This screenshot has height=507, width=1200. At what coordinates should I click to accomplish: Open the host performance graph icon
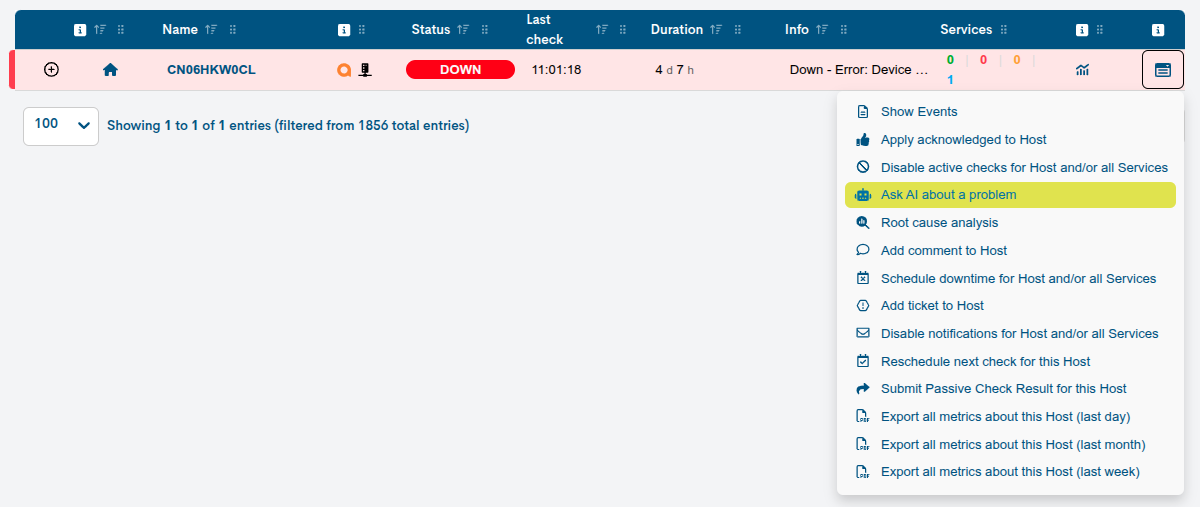click(1082, 70)
